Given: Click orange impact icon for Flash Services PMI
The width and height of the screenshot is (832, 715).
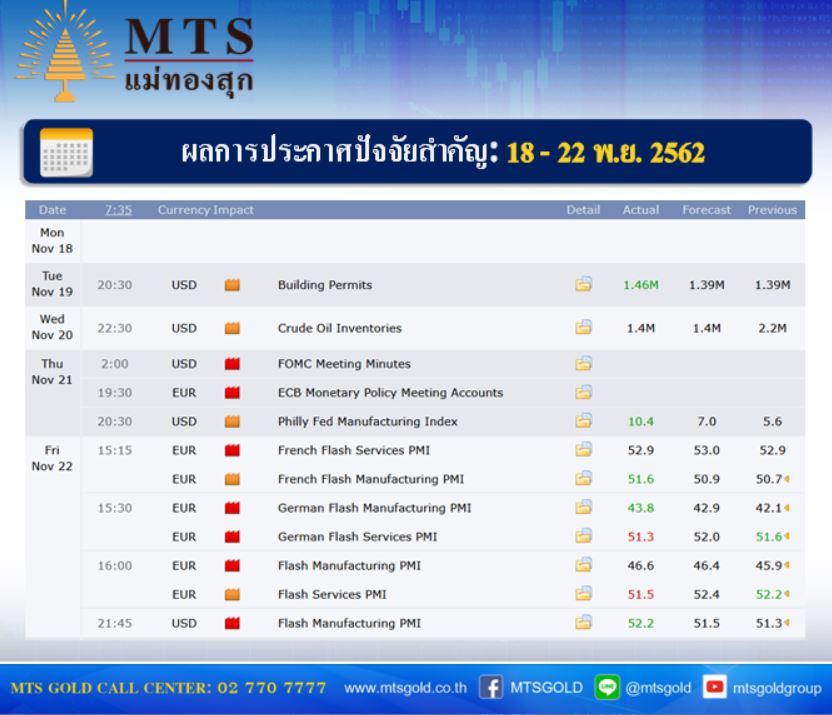Looking at the screenshot, I should click(x=232, y=595).
